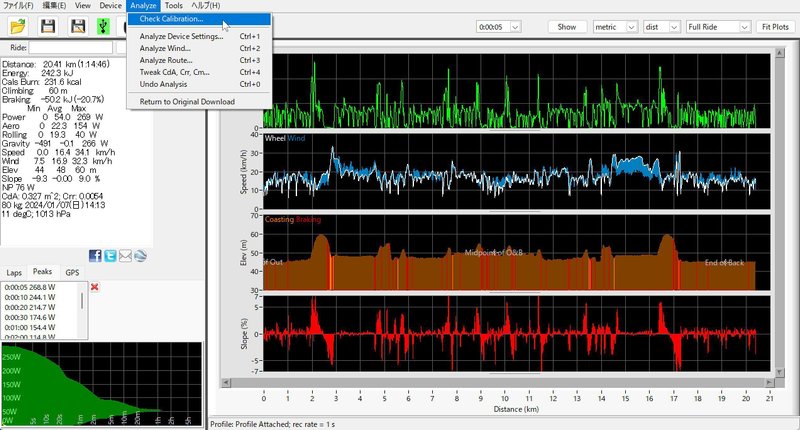The image size is (800, 430).
Task: Choose Analyze Route... menu entry
Action: pyautogui.click(x=199, y=60)
